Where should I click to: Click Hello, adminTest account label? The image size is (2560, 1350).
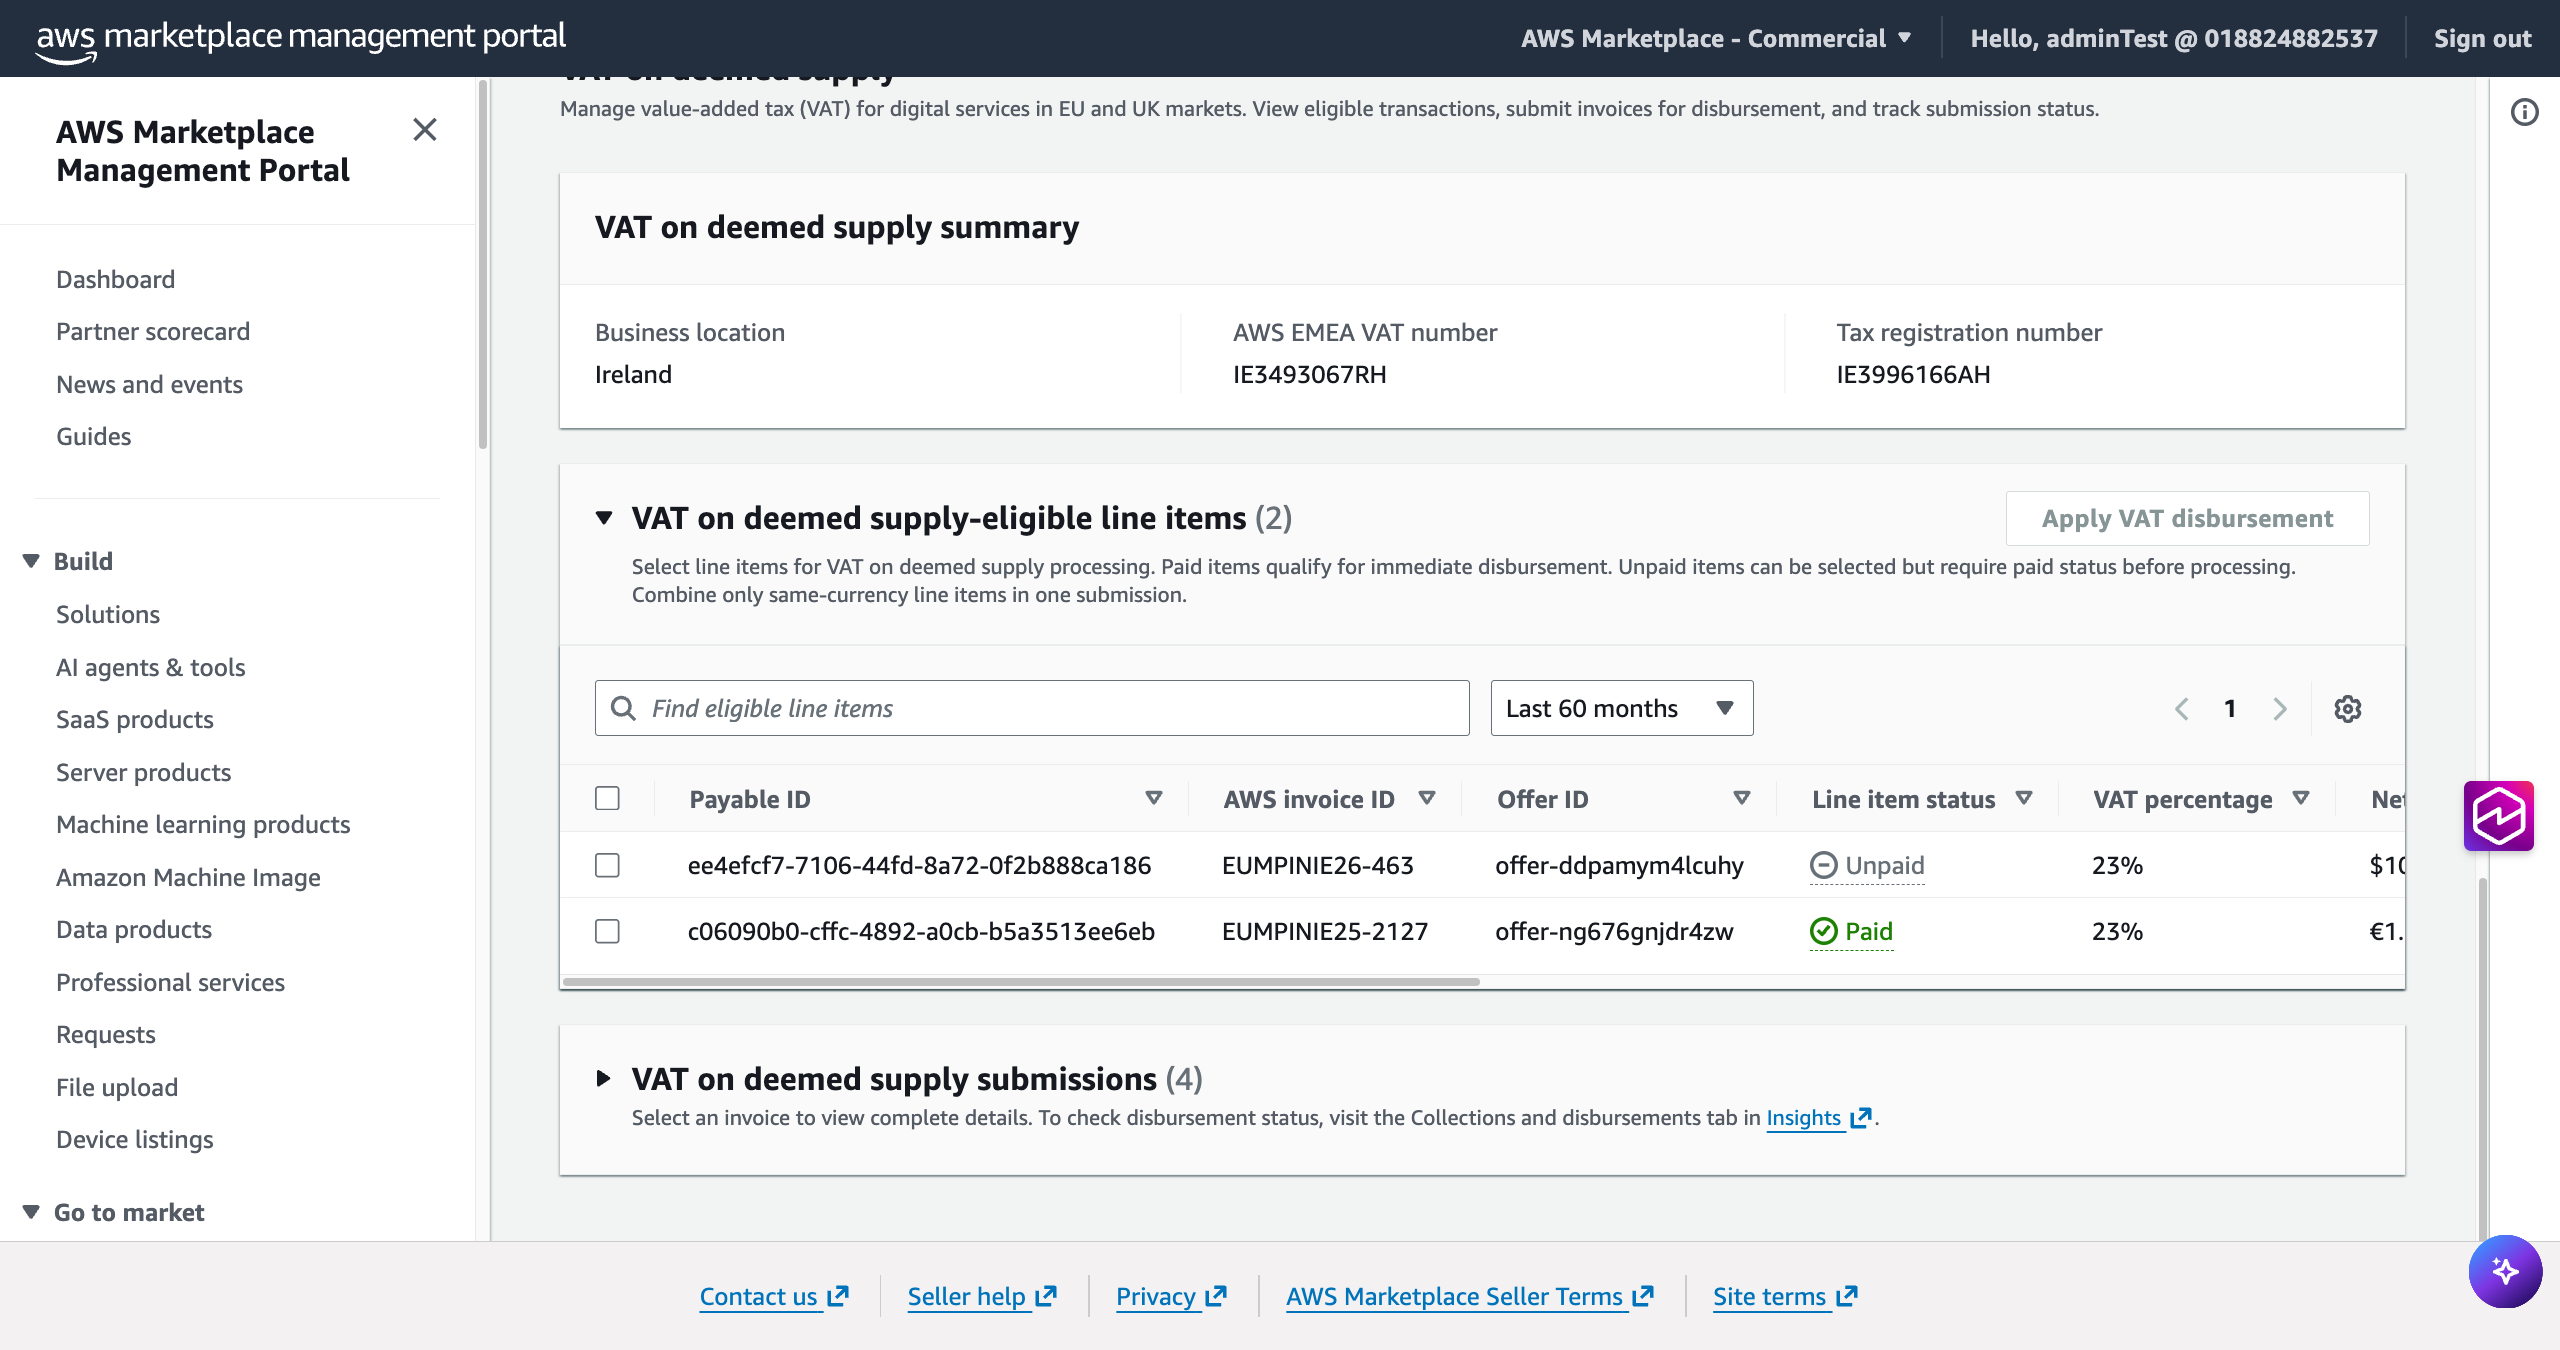(x=2174, y=38)
